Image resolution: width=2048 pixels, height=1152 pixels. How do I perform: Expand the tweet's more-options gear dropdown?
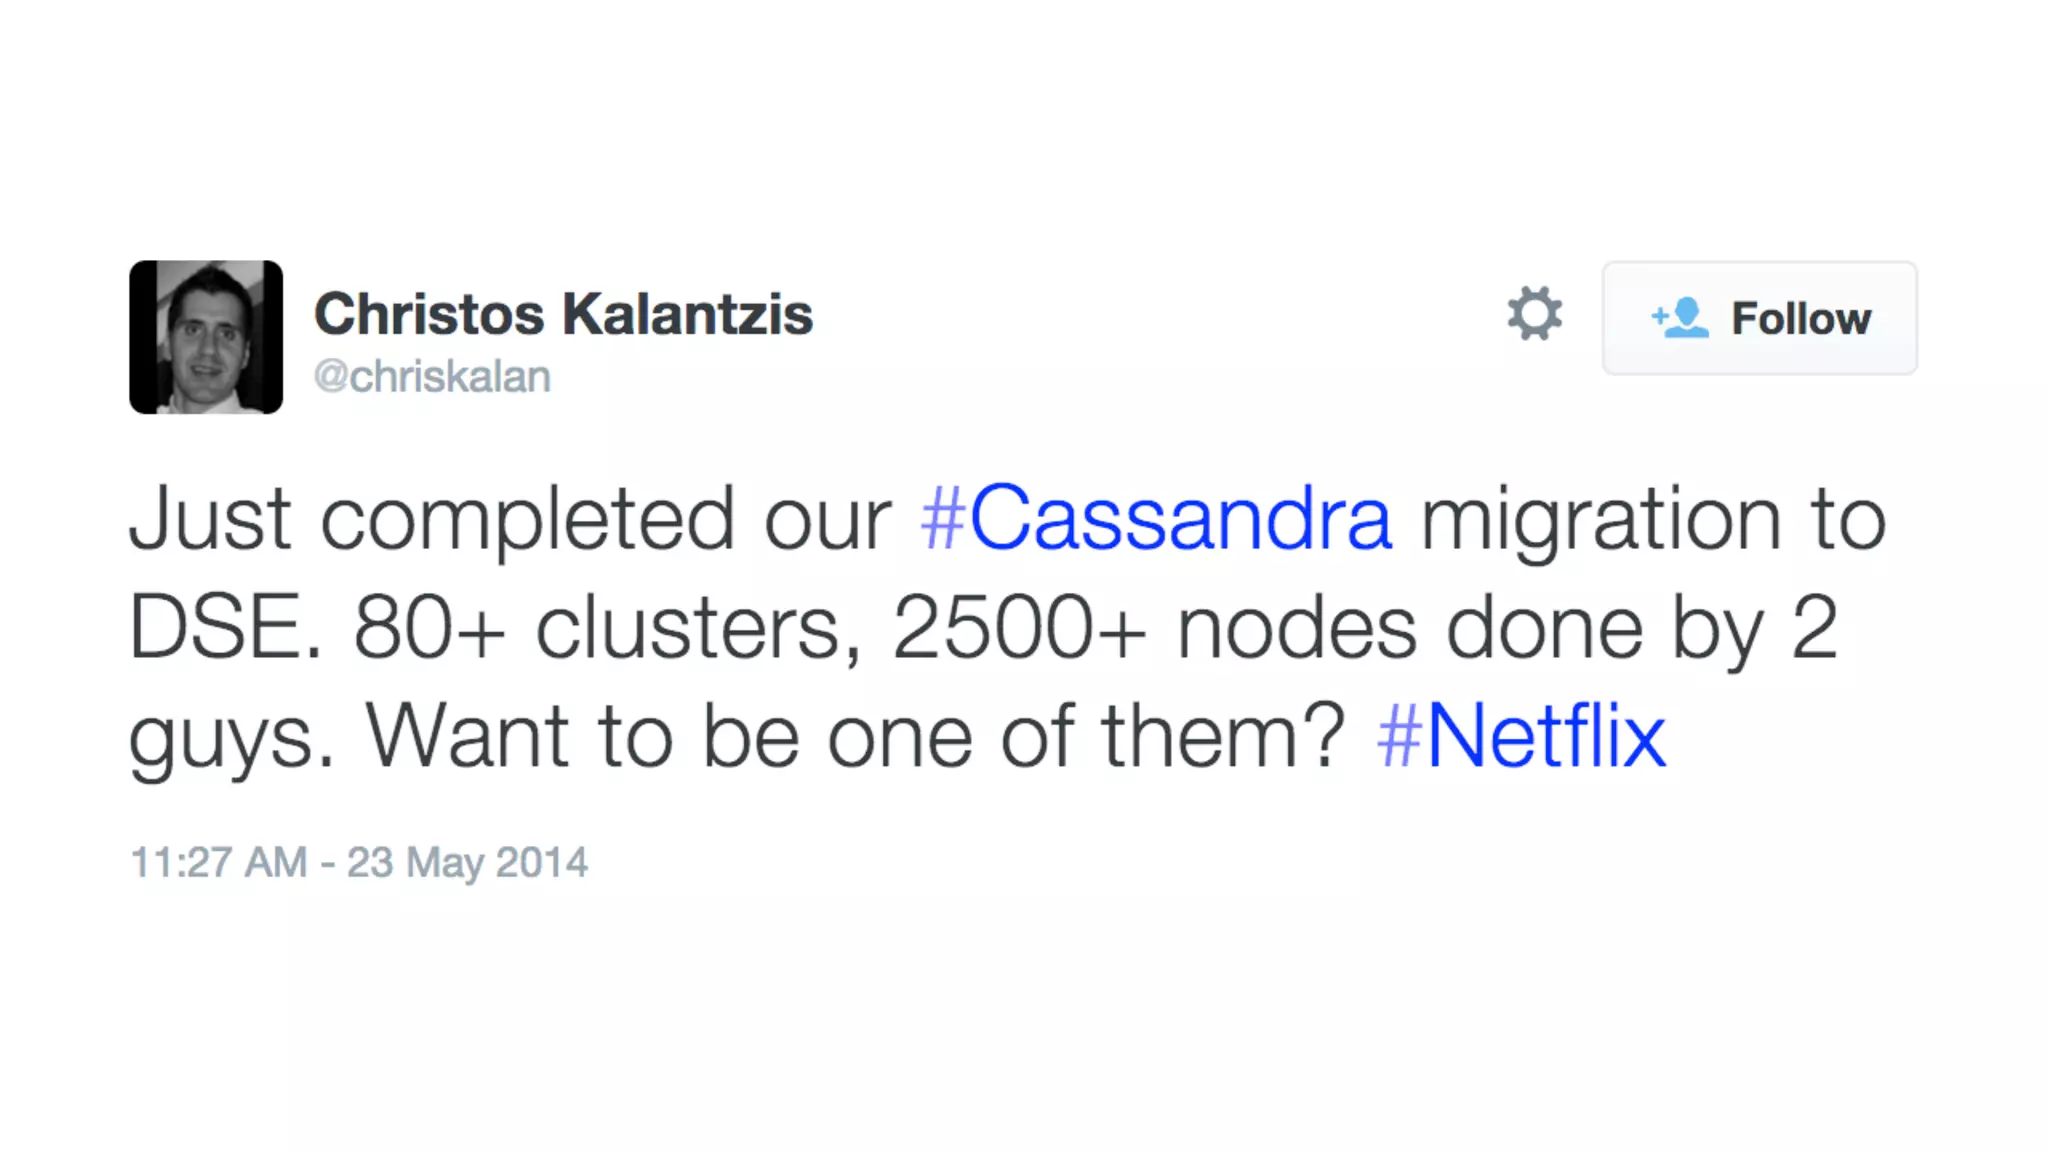1534,315
